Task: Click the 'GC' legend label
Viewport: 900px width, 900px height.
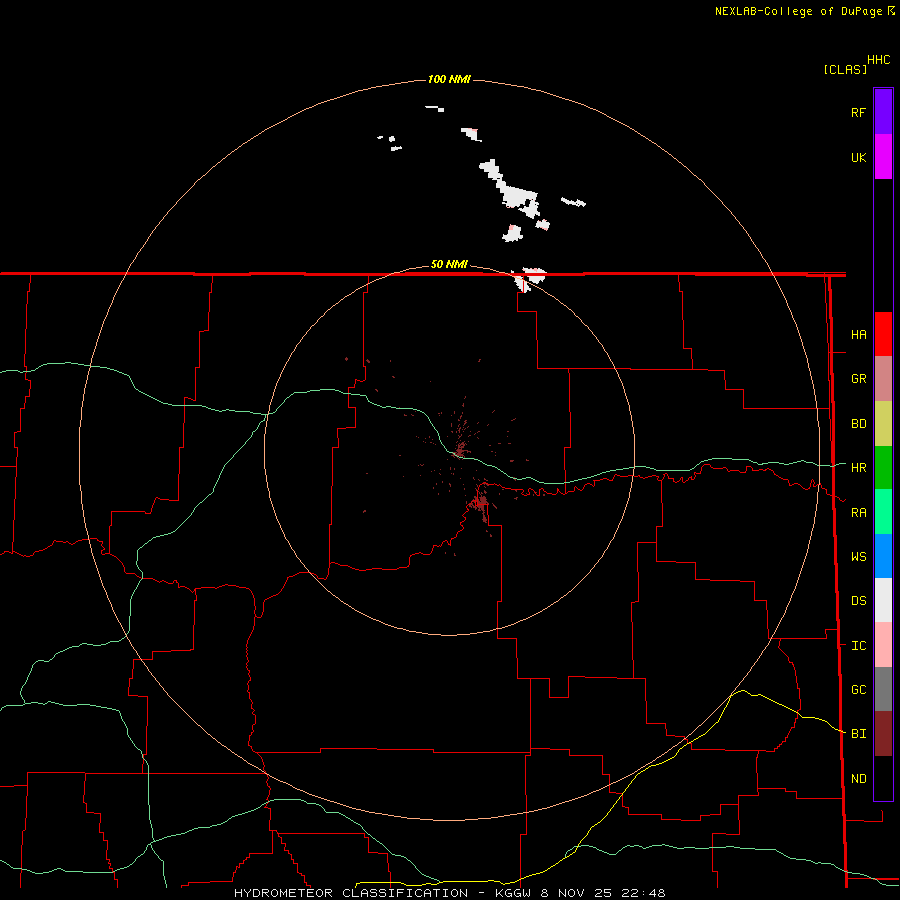Action: [x=859, y=690]
